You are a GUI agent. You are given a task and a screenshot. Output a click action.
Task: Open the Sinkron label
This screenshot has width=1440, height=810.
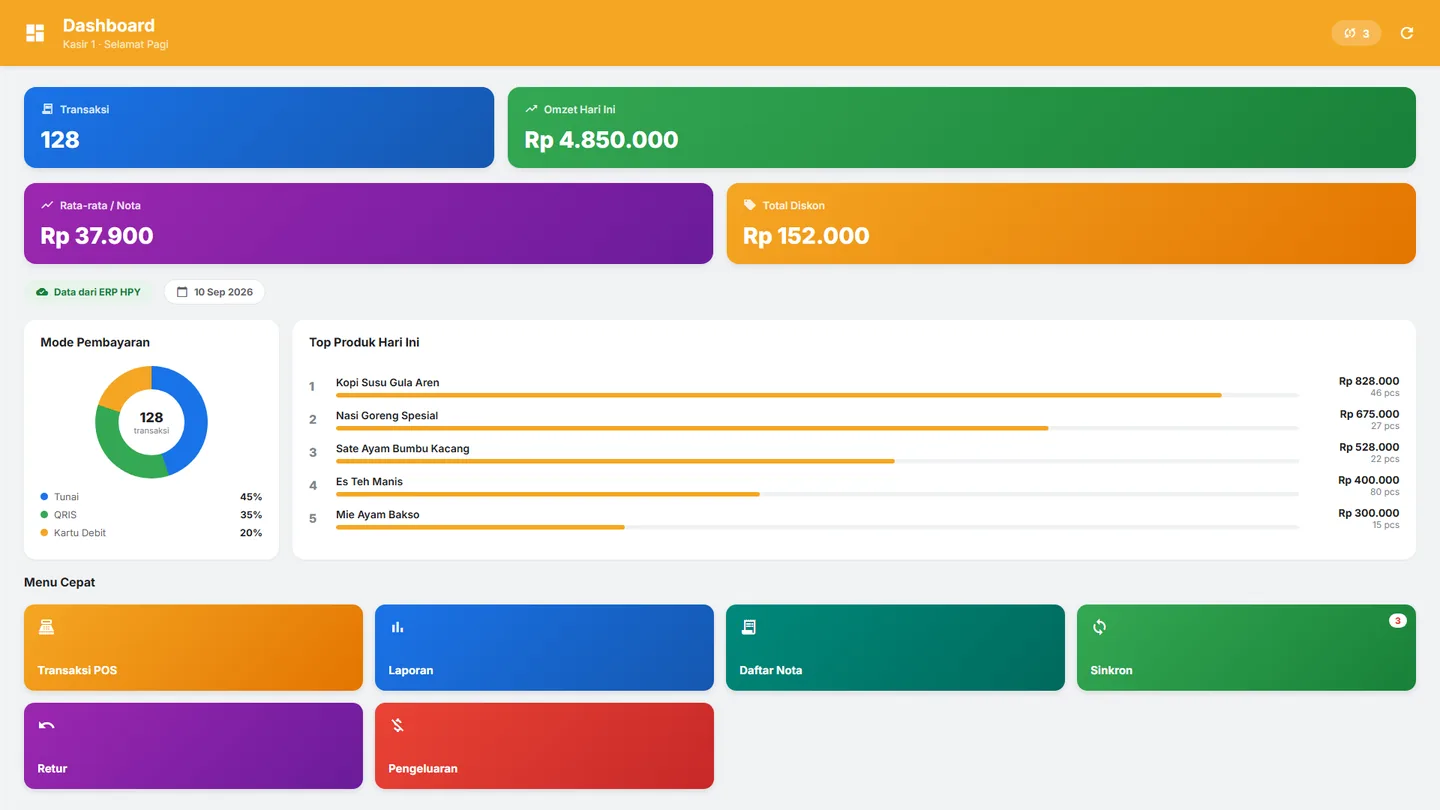(1112, 670)
